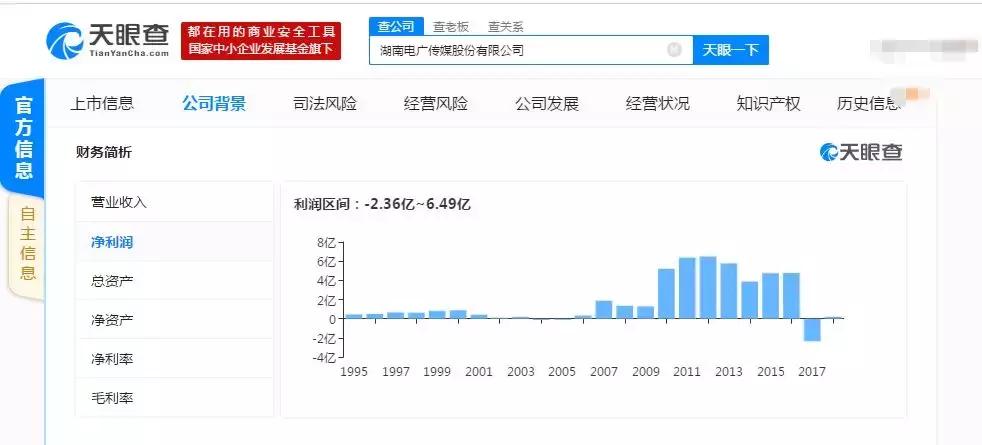
Task: Click the red promotional banner
Action: (261, 41)
